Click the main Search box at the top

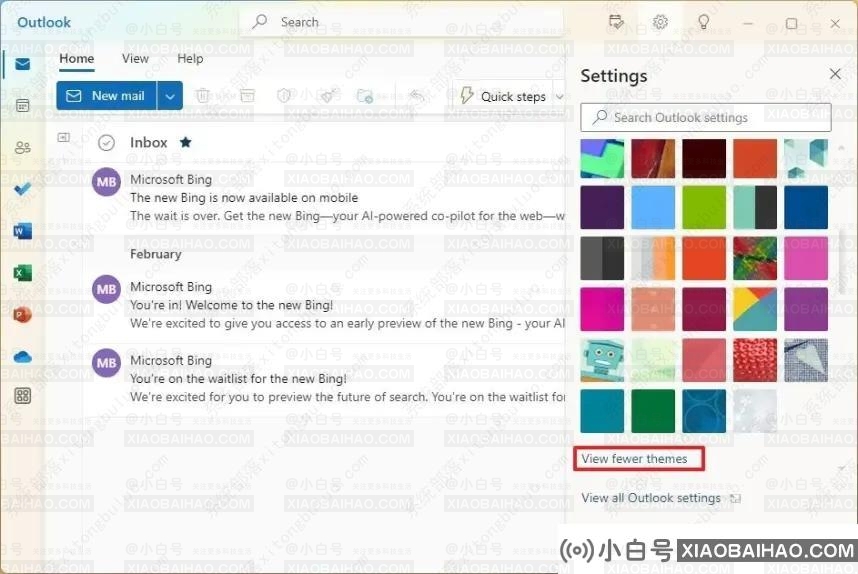(402, 22)
